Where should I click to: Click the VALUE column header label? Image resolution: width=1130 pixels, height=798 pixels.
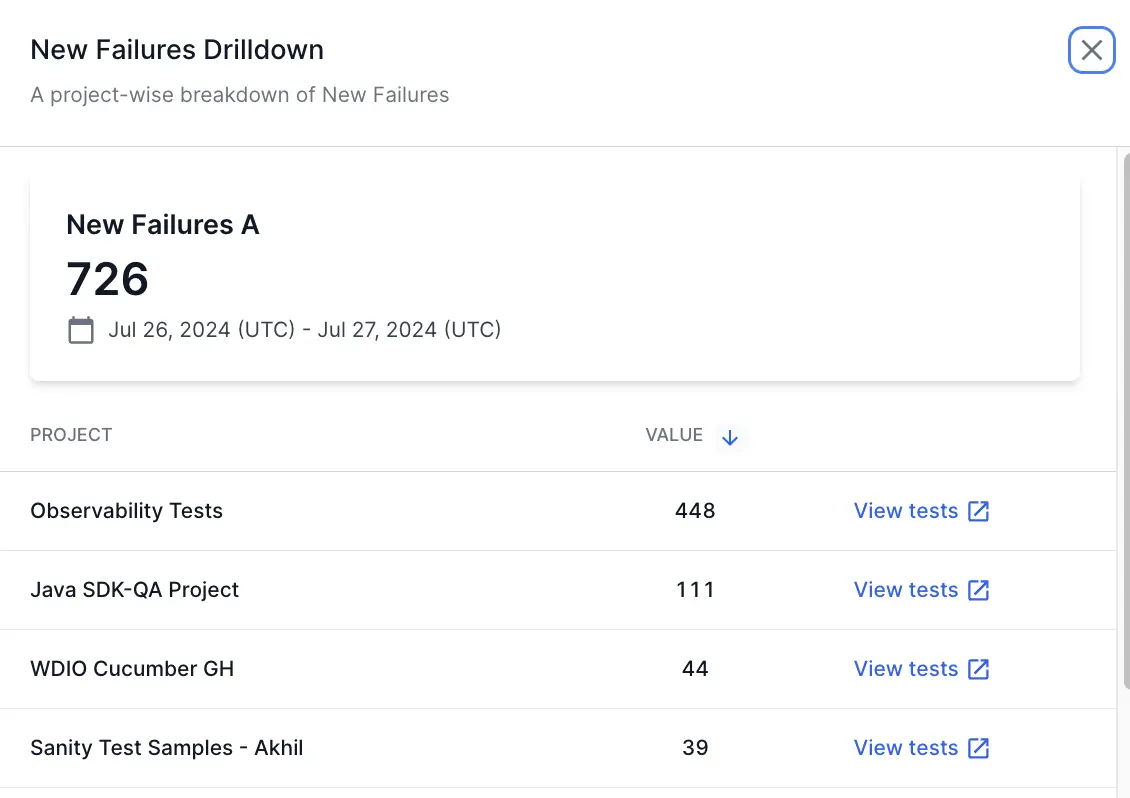tap(674, 435)
